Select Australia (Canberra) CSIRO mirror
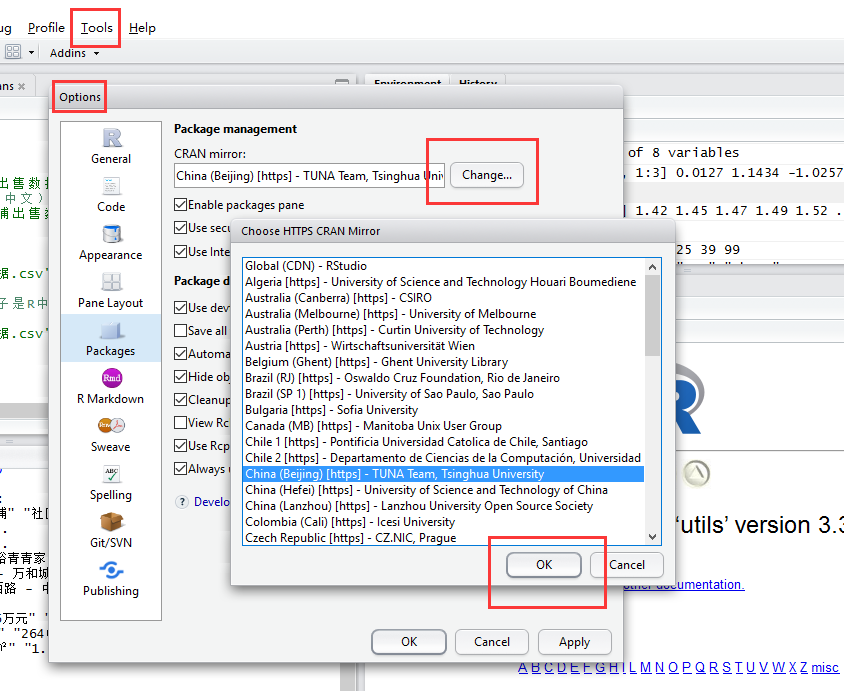Screen dimensions: 844x691 coord(443,298)
